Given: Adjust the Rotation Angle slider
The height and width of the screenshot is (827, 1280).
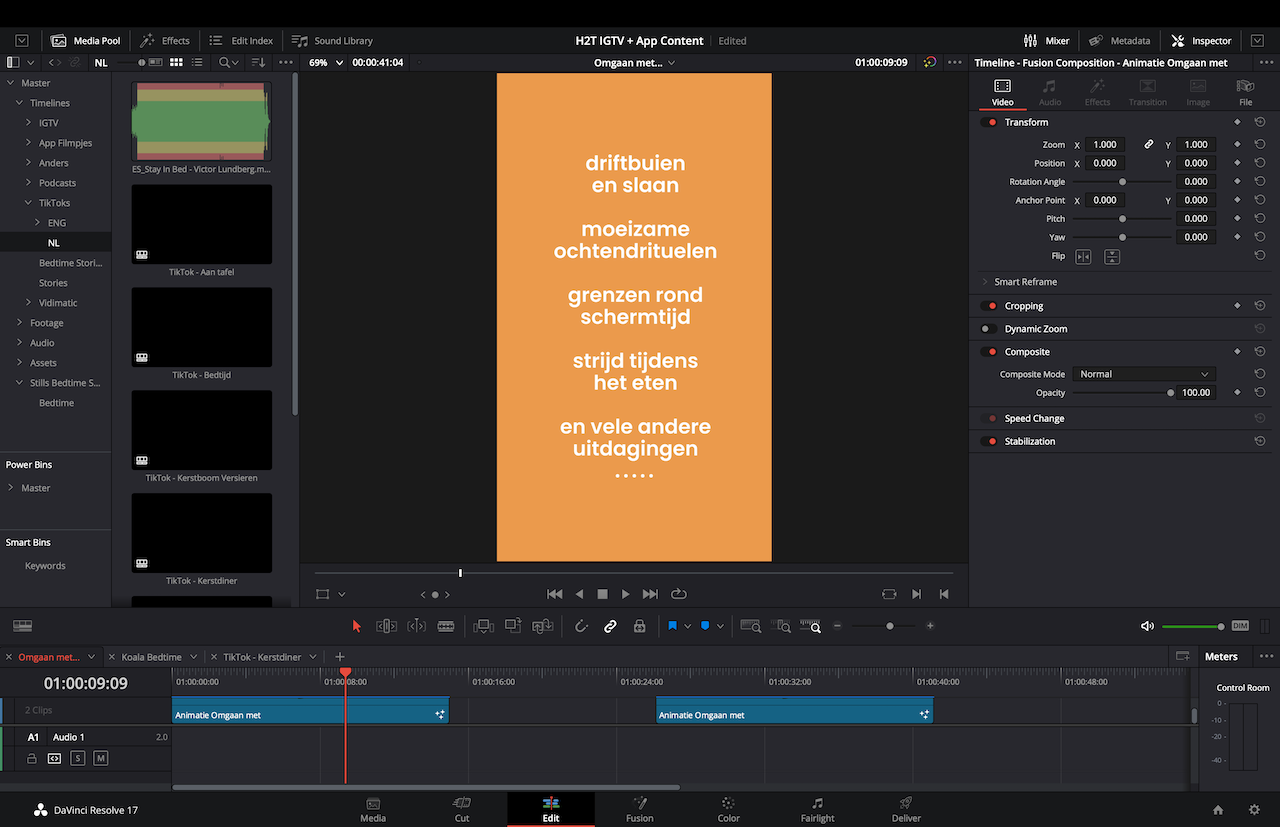Looking at the screenshot, I should pyautogui.click(x=1121, y=182).
